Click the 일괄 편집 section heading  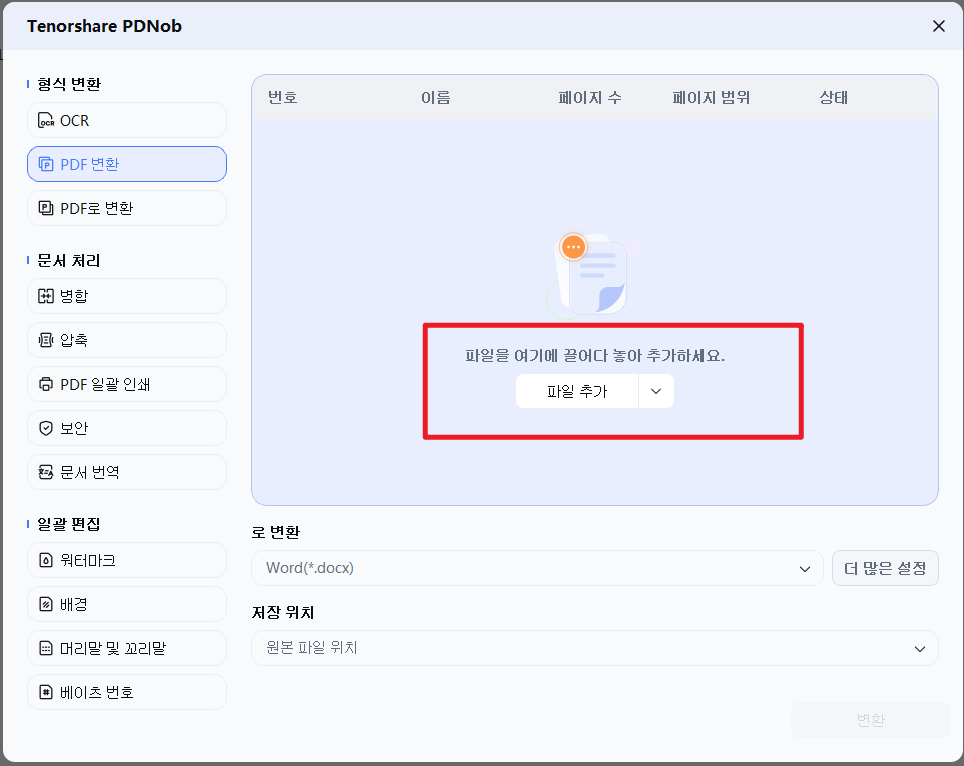[x=69, y=524]
